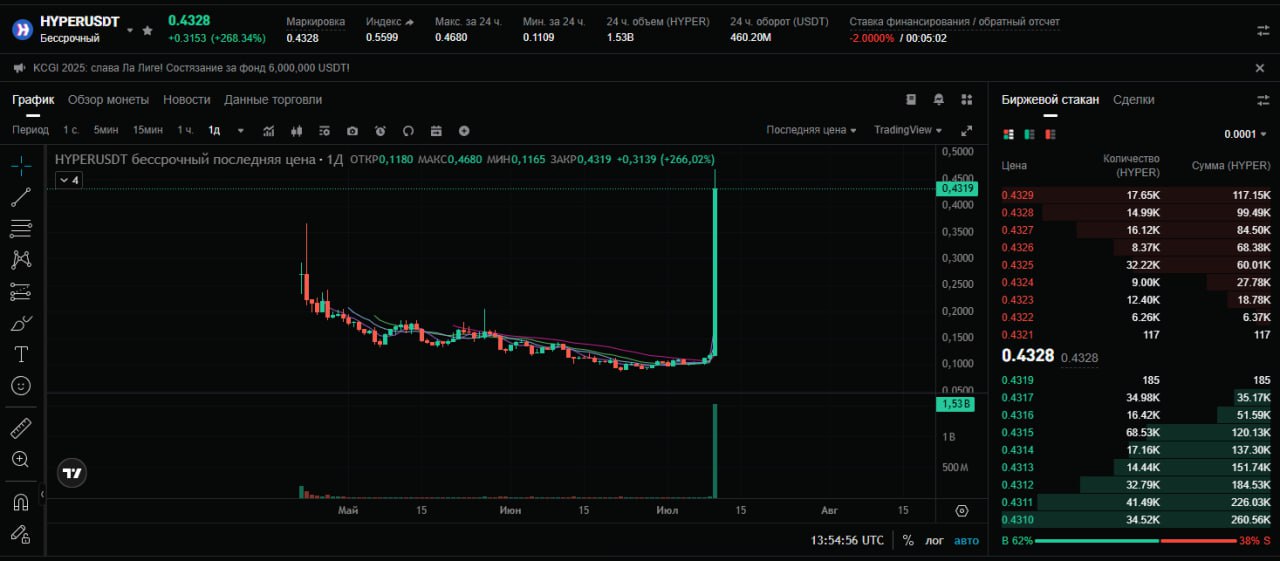This screenshot has height=561, width=1280.
Task: Collapse the drawing toolbar side arrow
Action: pyautogui.click(x=42, y=494)
